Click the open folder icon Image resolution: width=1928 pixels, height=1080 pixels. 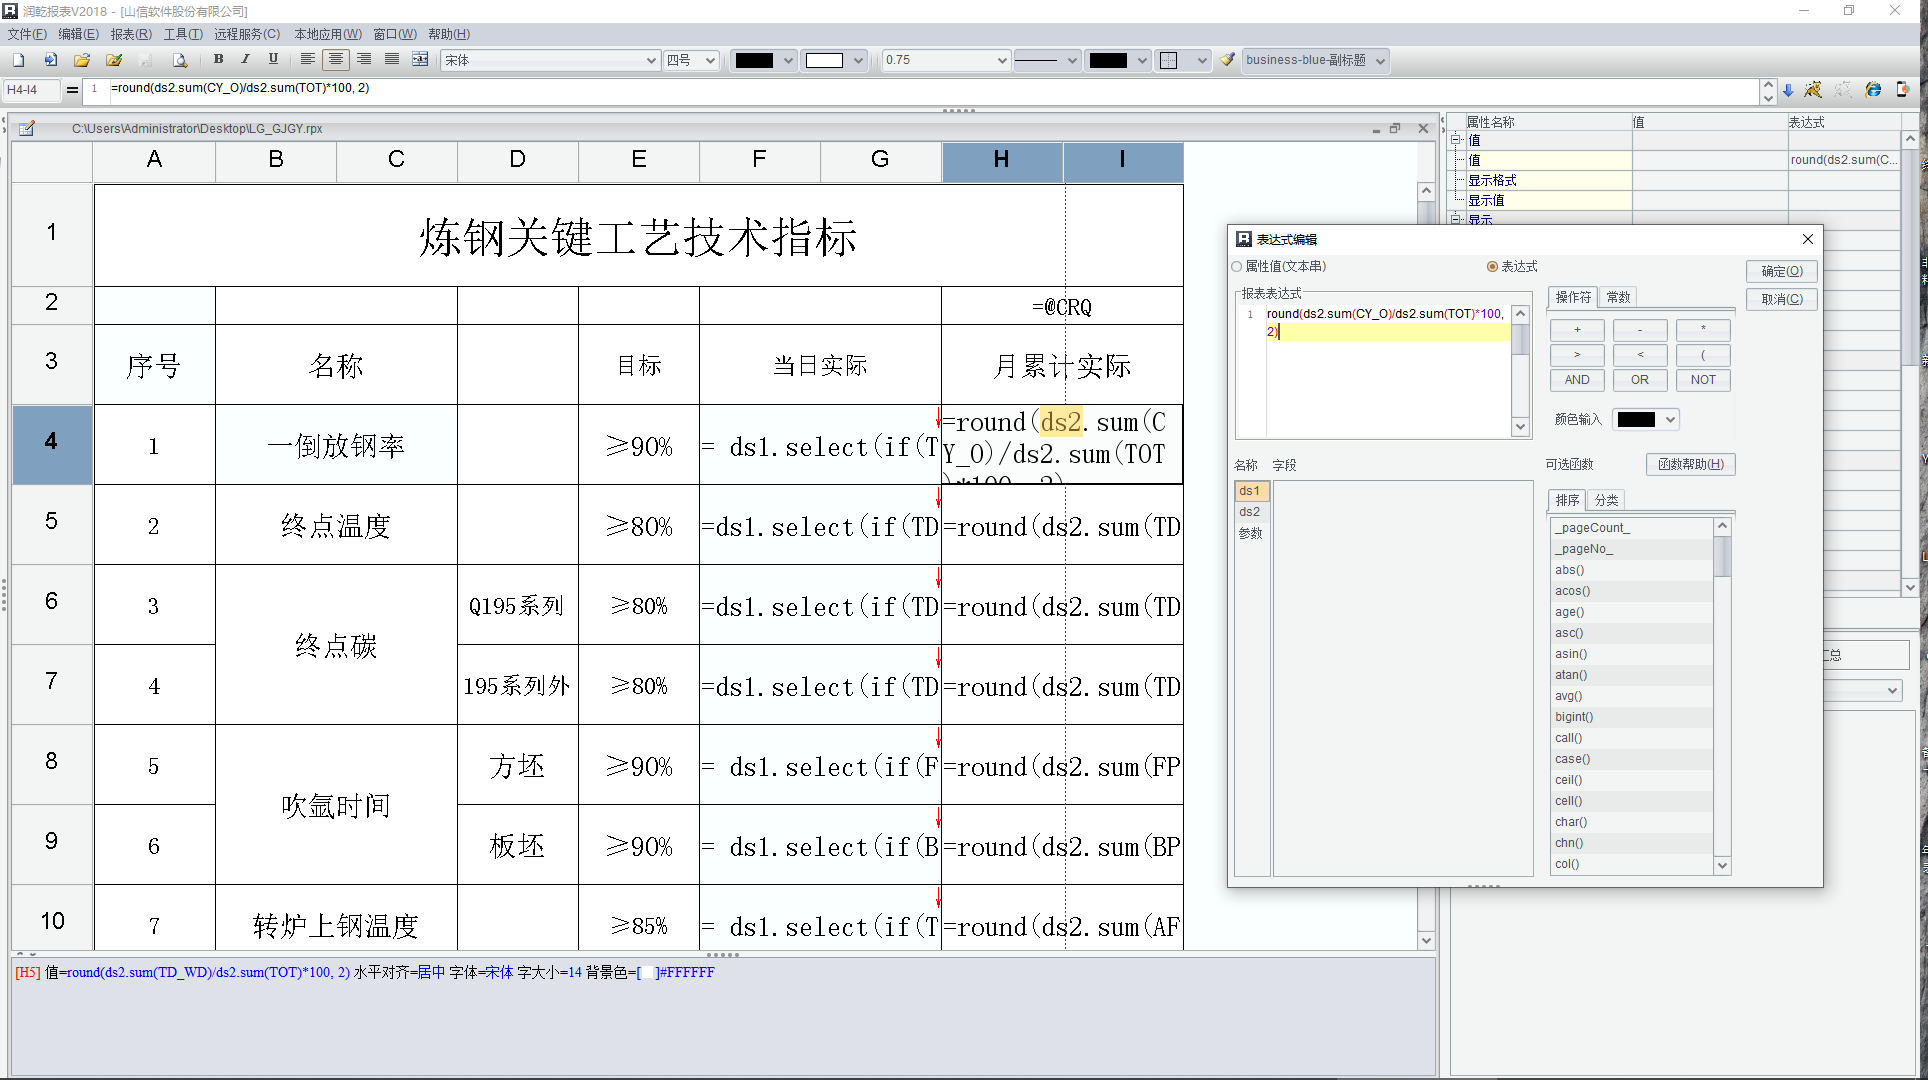coord(82,60)
